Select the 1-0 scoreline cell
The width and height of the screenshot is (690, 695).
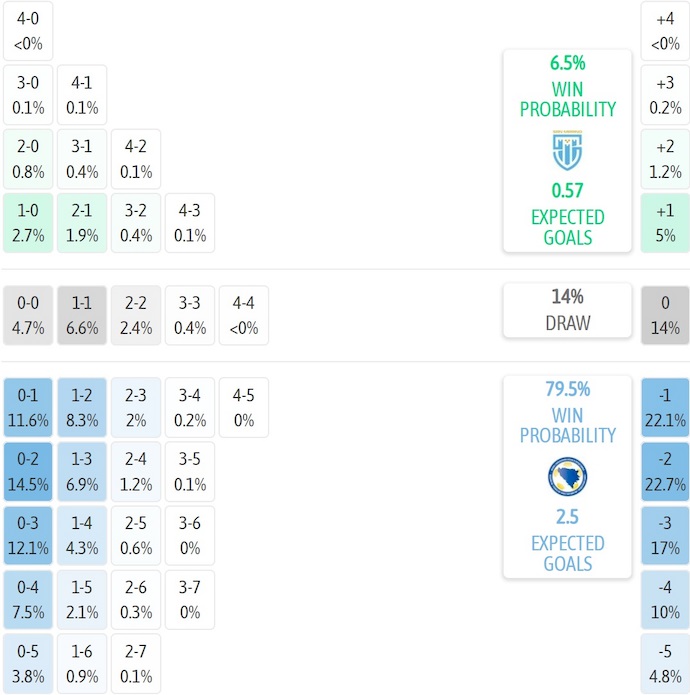28,223
